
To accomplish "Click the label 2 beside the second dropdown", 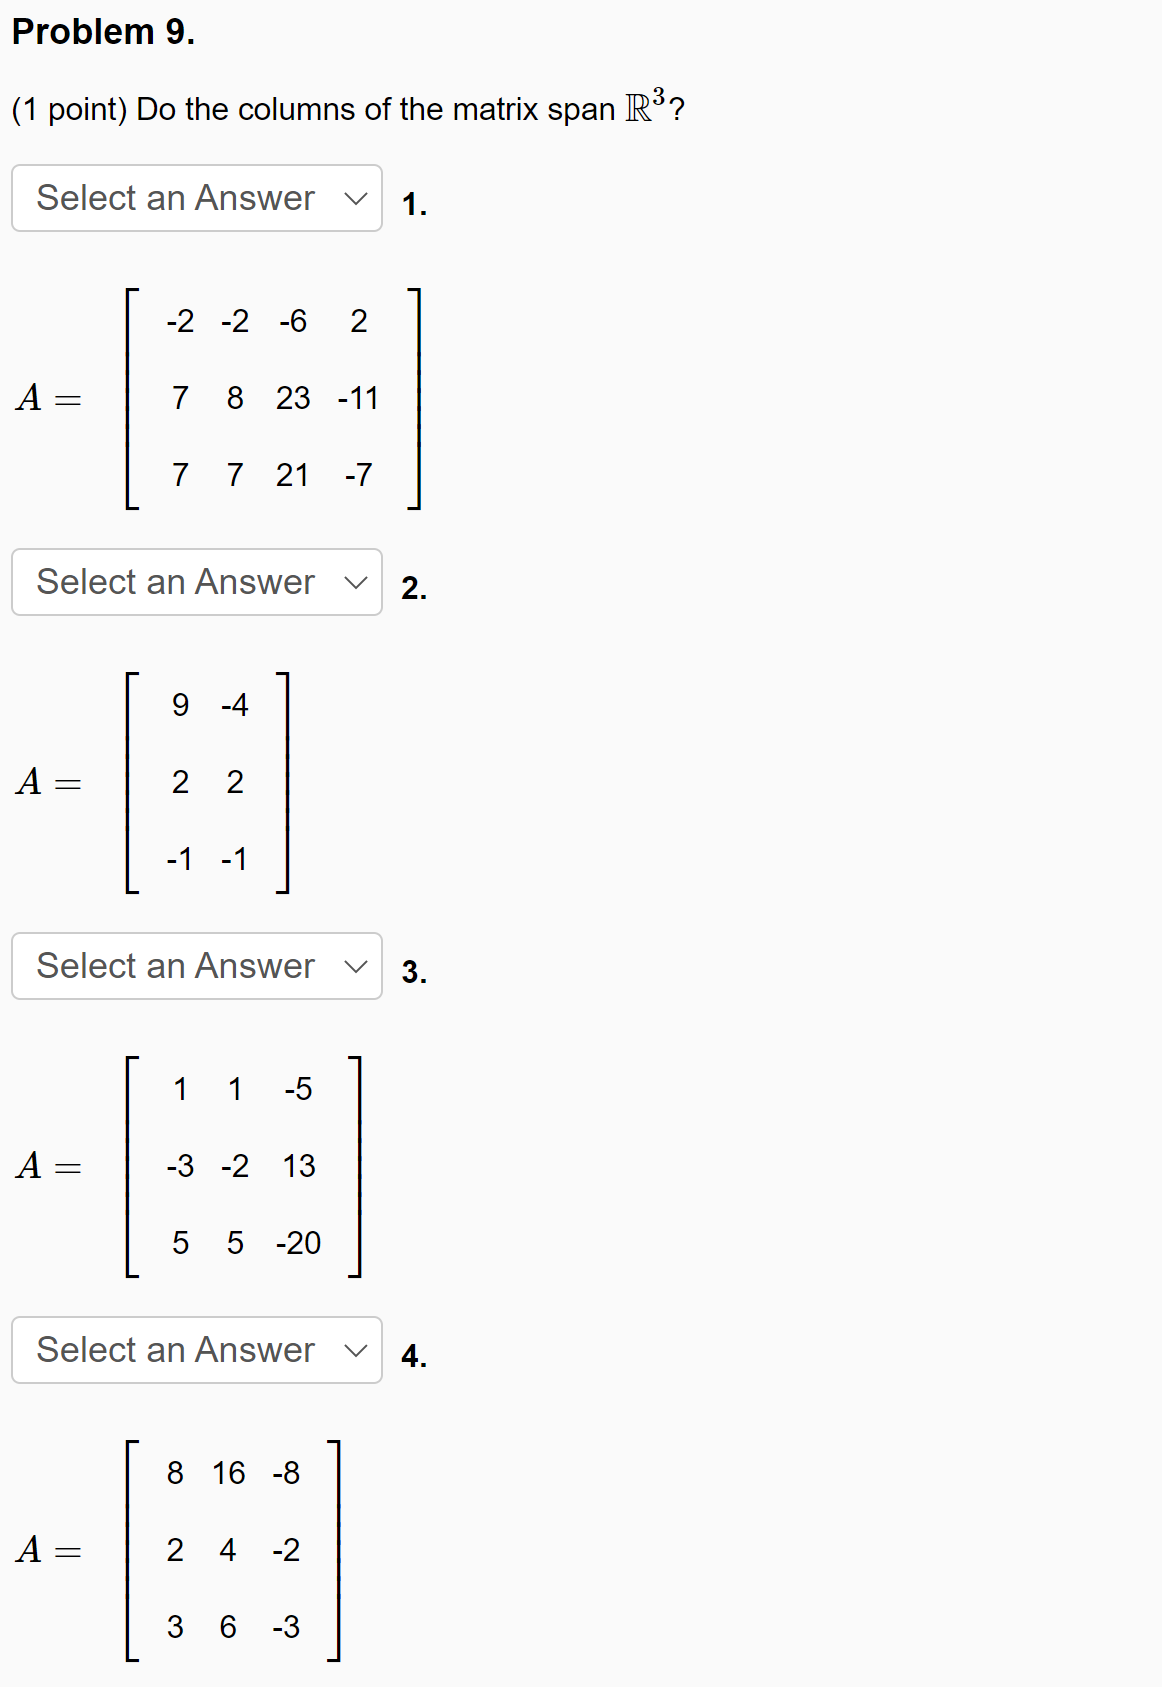I will (x=414, y=589).
